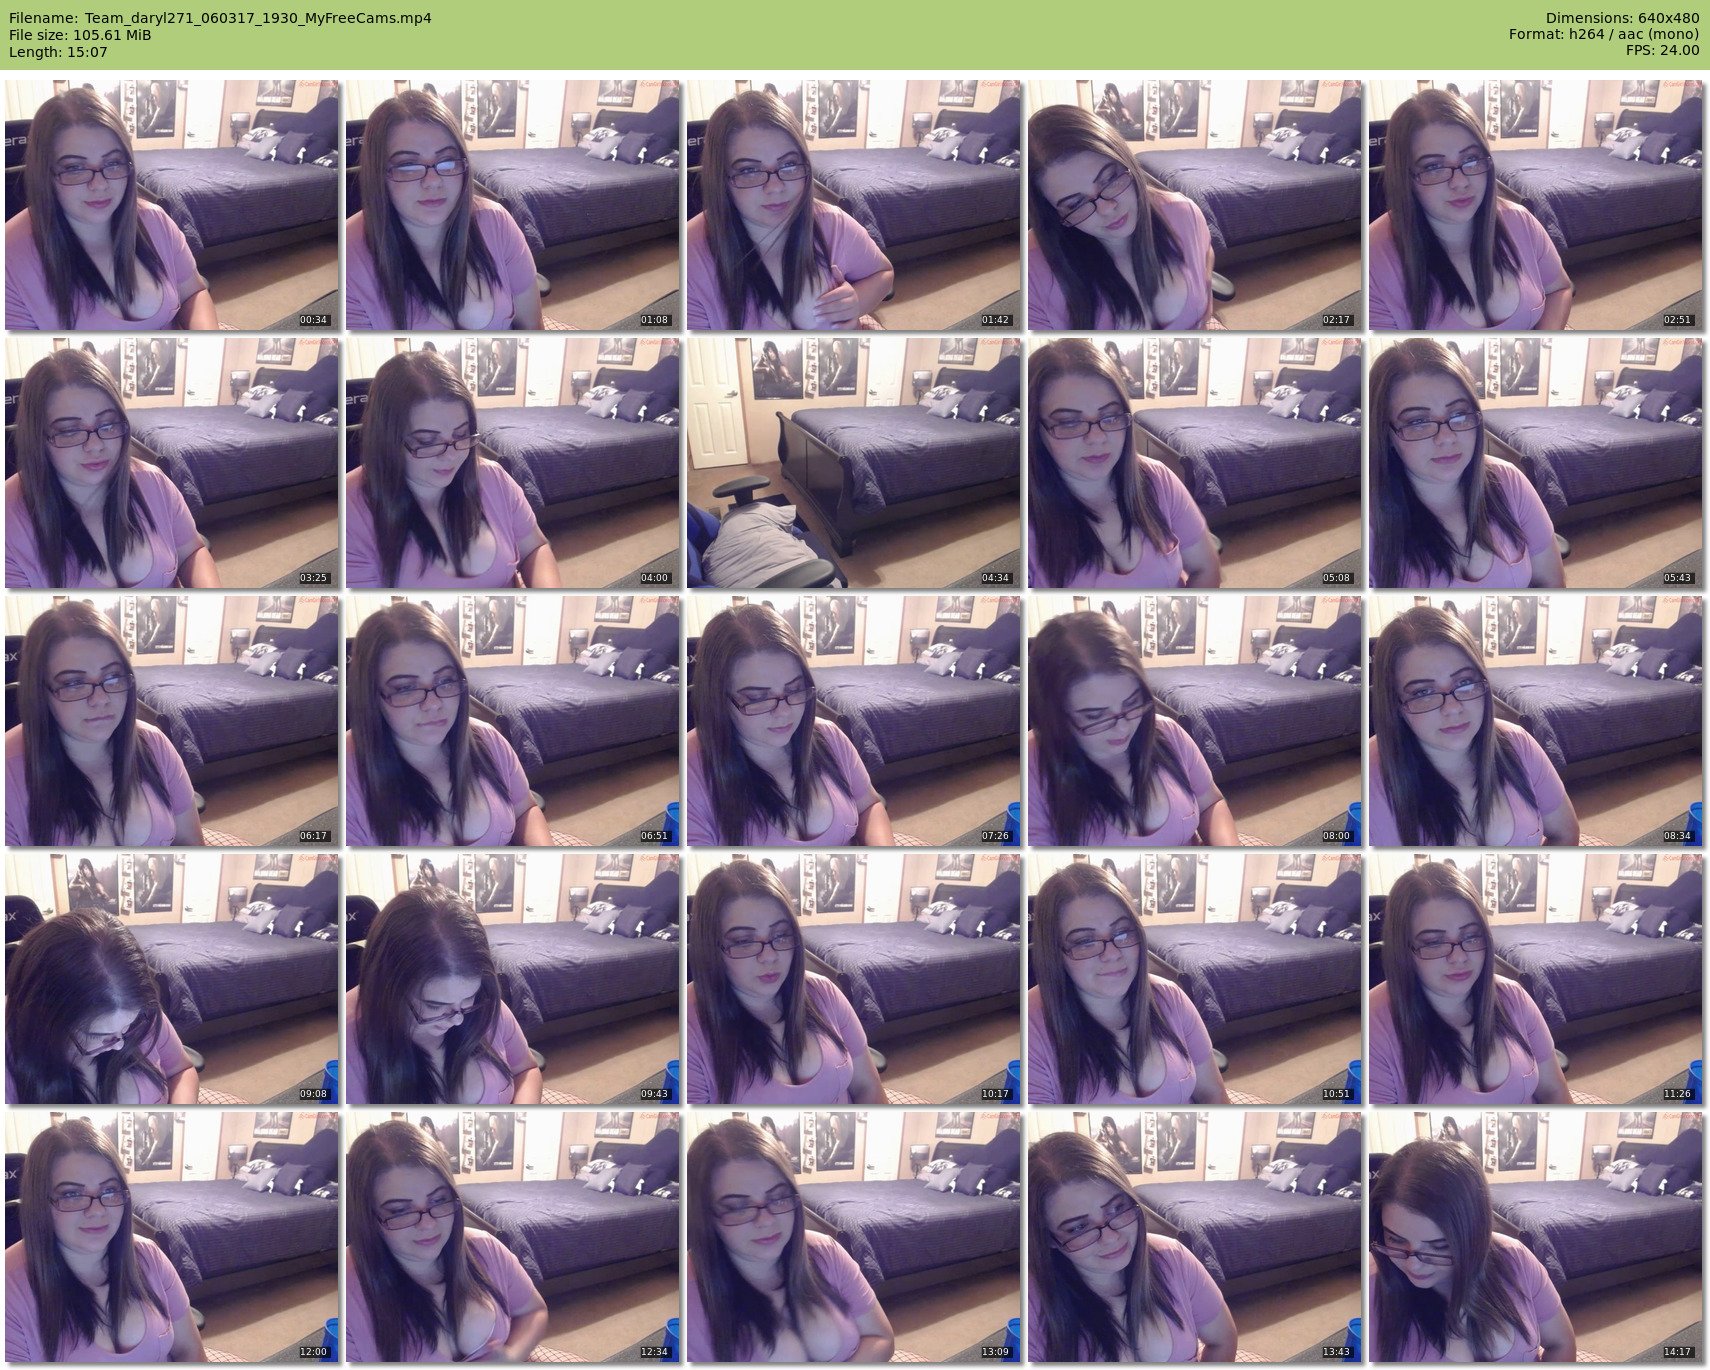Click the thumbnail timestamped 00:34
This screenshot has width=1710, height=1370.
pyautogui.click(x=172, y=205)
